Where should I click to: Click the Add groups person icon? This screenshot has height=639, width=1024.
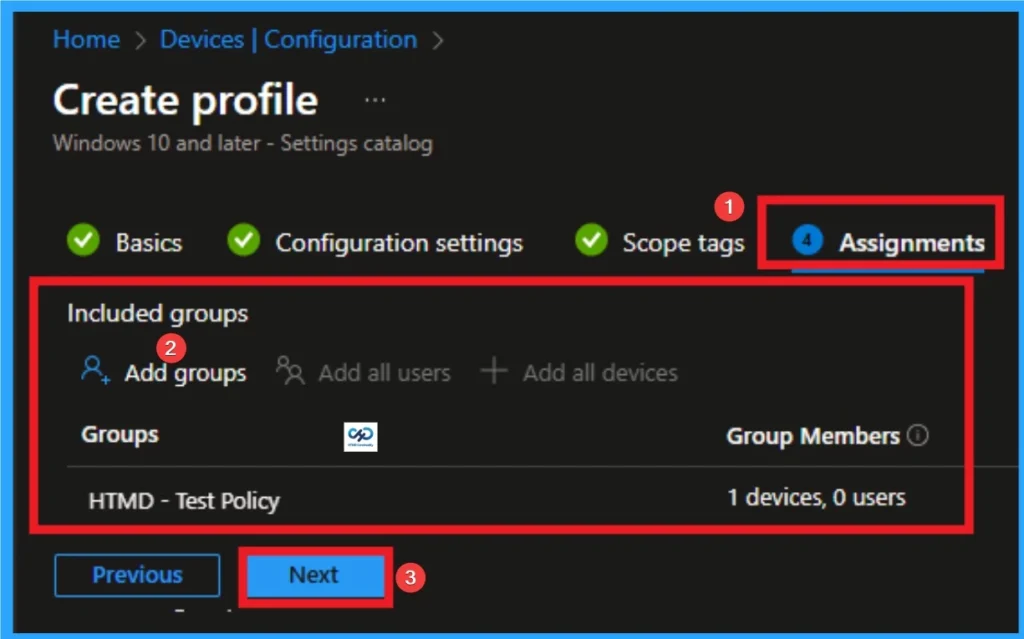94,370
